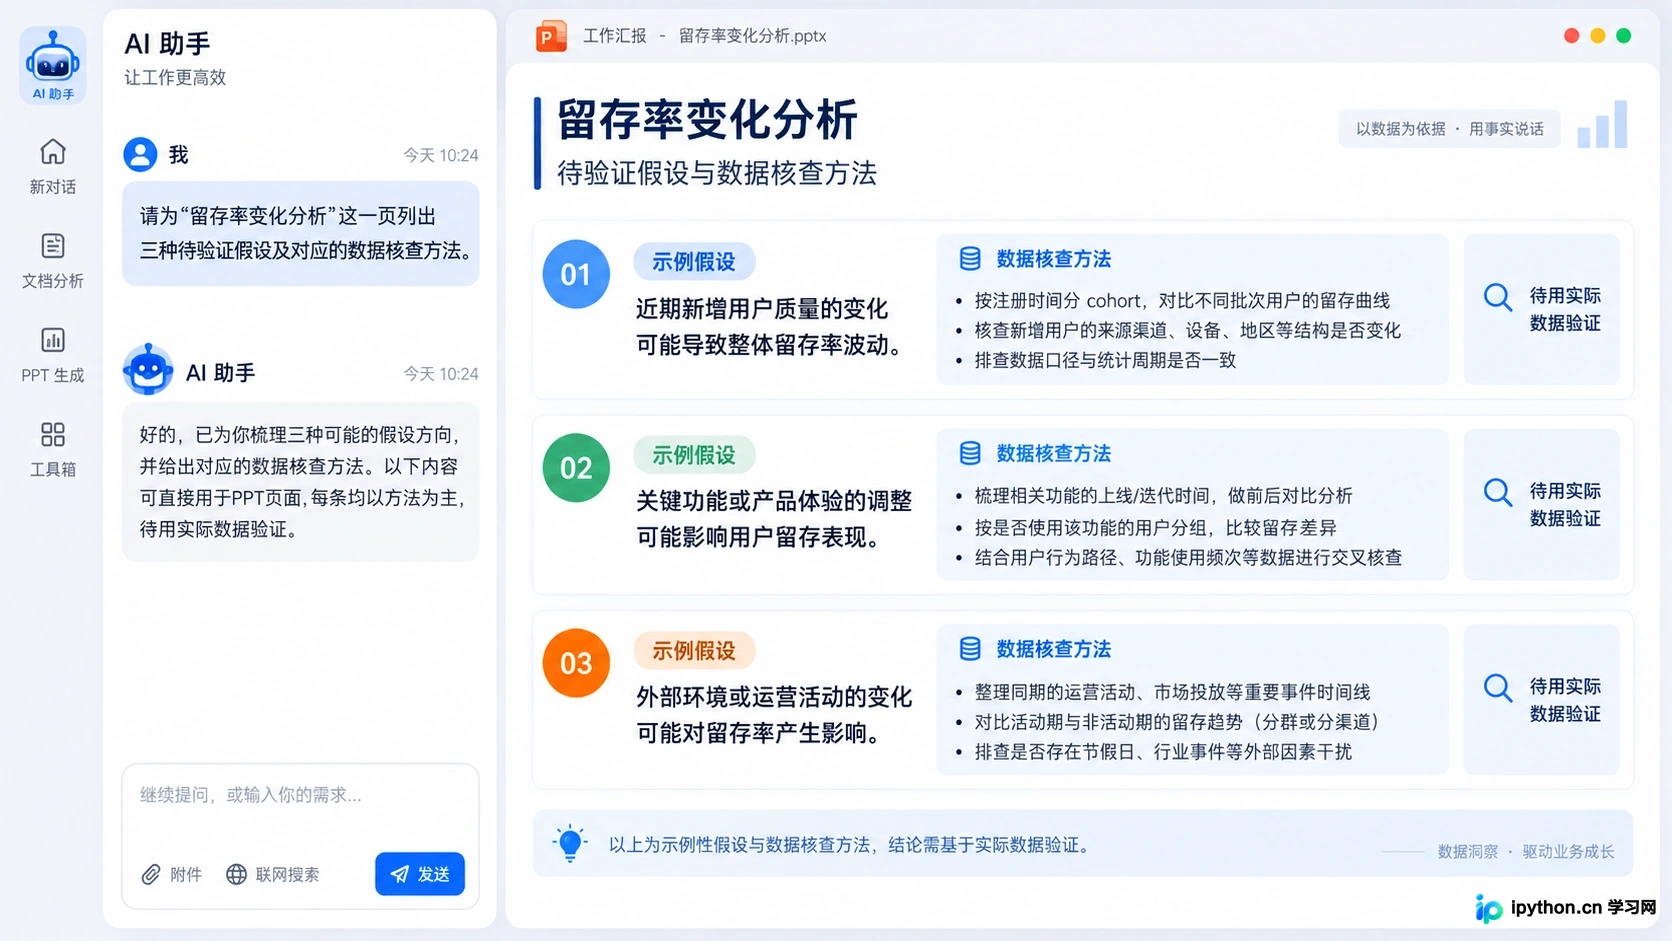Click the blue 发送 send button
1672x941 pixels.
tap(420, 874)
